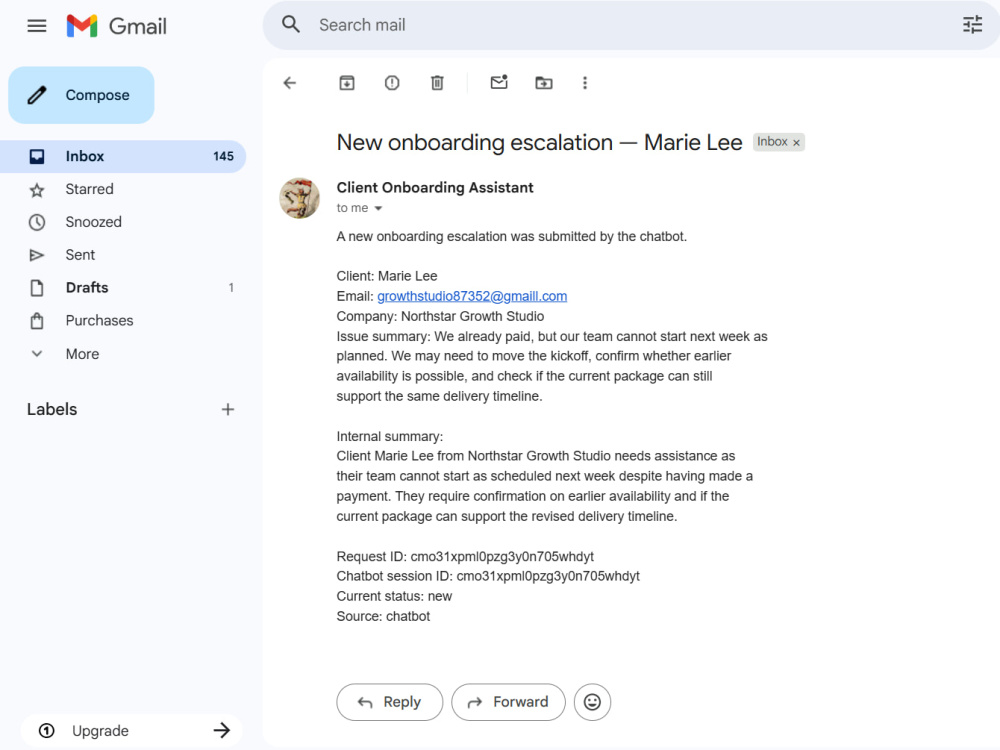Open the three-dot More actions menu

[585, 83]
